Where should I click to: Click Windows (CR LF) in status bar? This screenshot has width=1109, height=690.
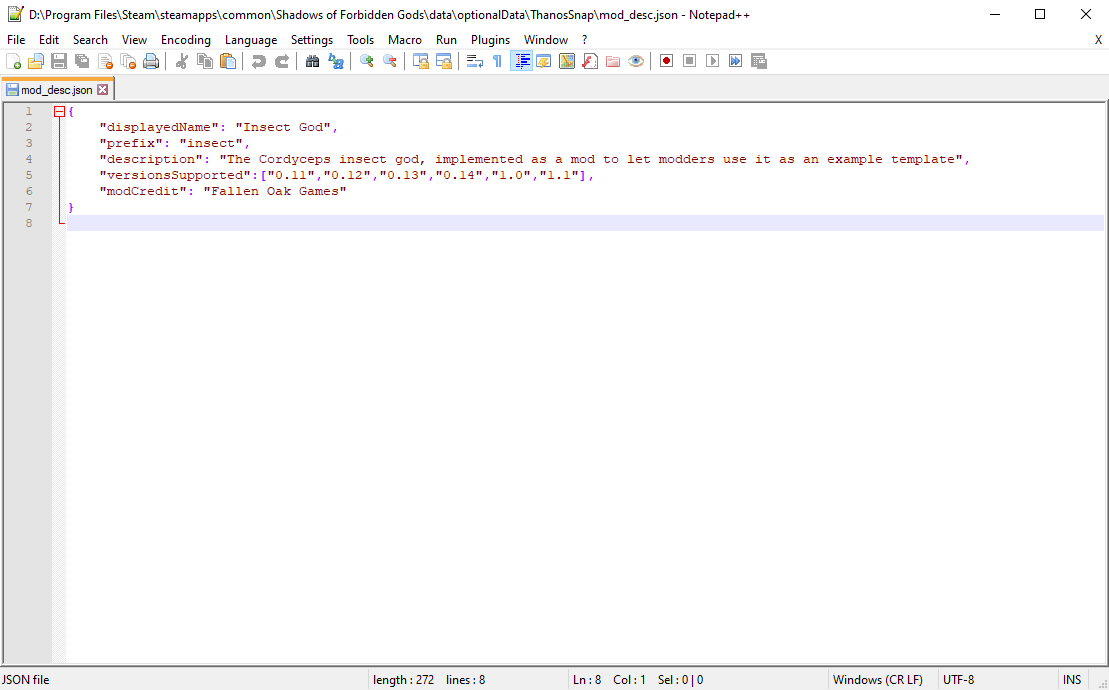coord(877,680)
